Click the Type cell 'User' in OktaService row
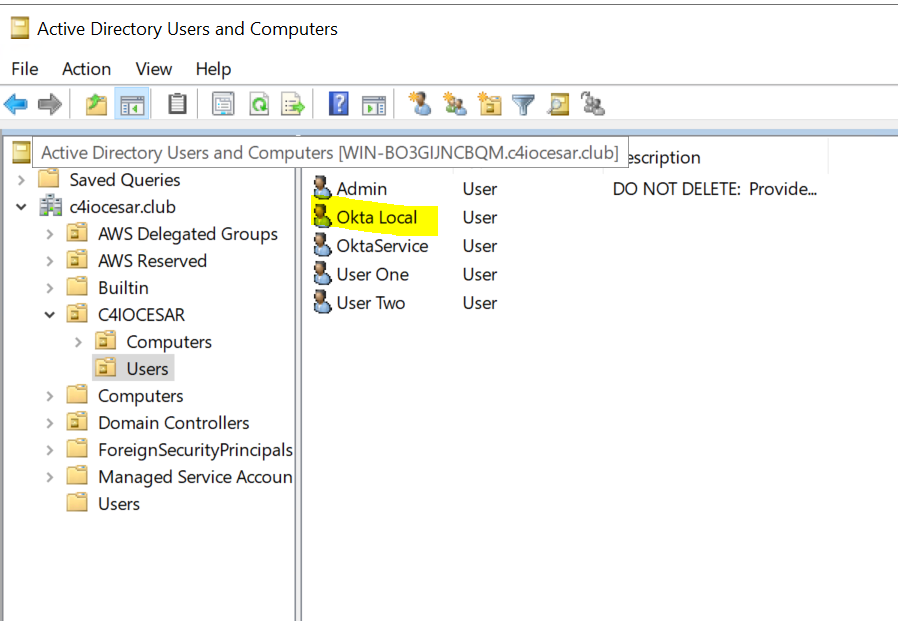This screenshot has height=621, width=898. (x=480, y=246)
